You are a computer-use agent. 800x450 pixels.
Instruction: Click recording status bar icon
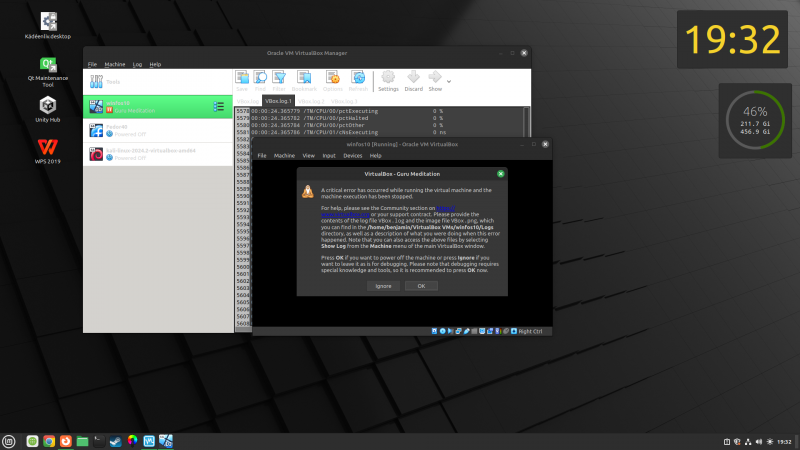coord(490,331)
